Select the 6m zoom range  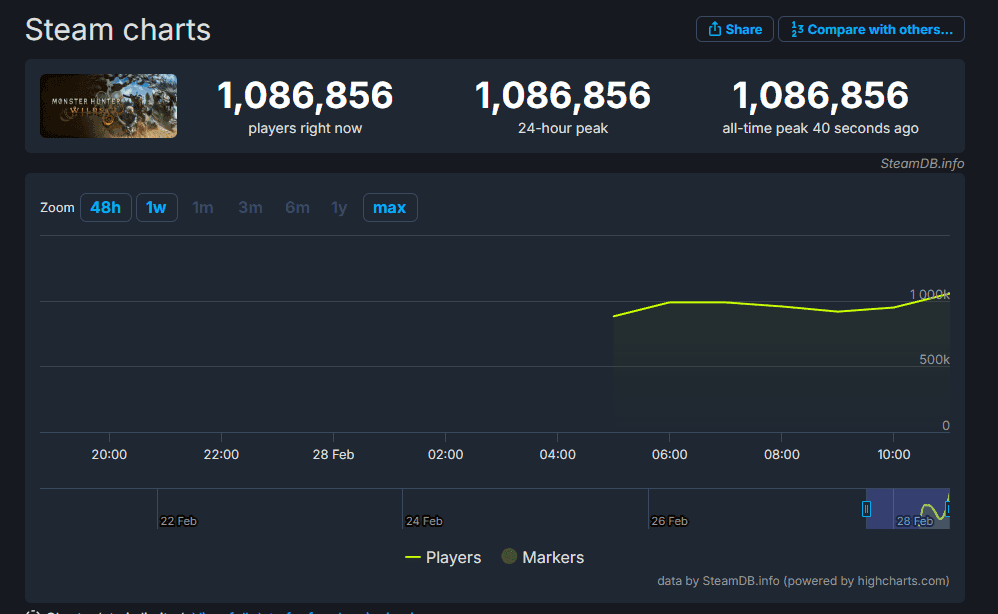tap(297, 207)
